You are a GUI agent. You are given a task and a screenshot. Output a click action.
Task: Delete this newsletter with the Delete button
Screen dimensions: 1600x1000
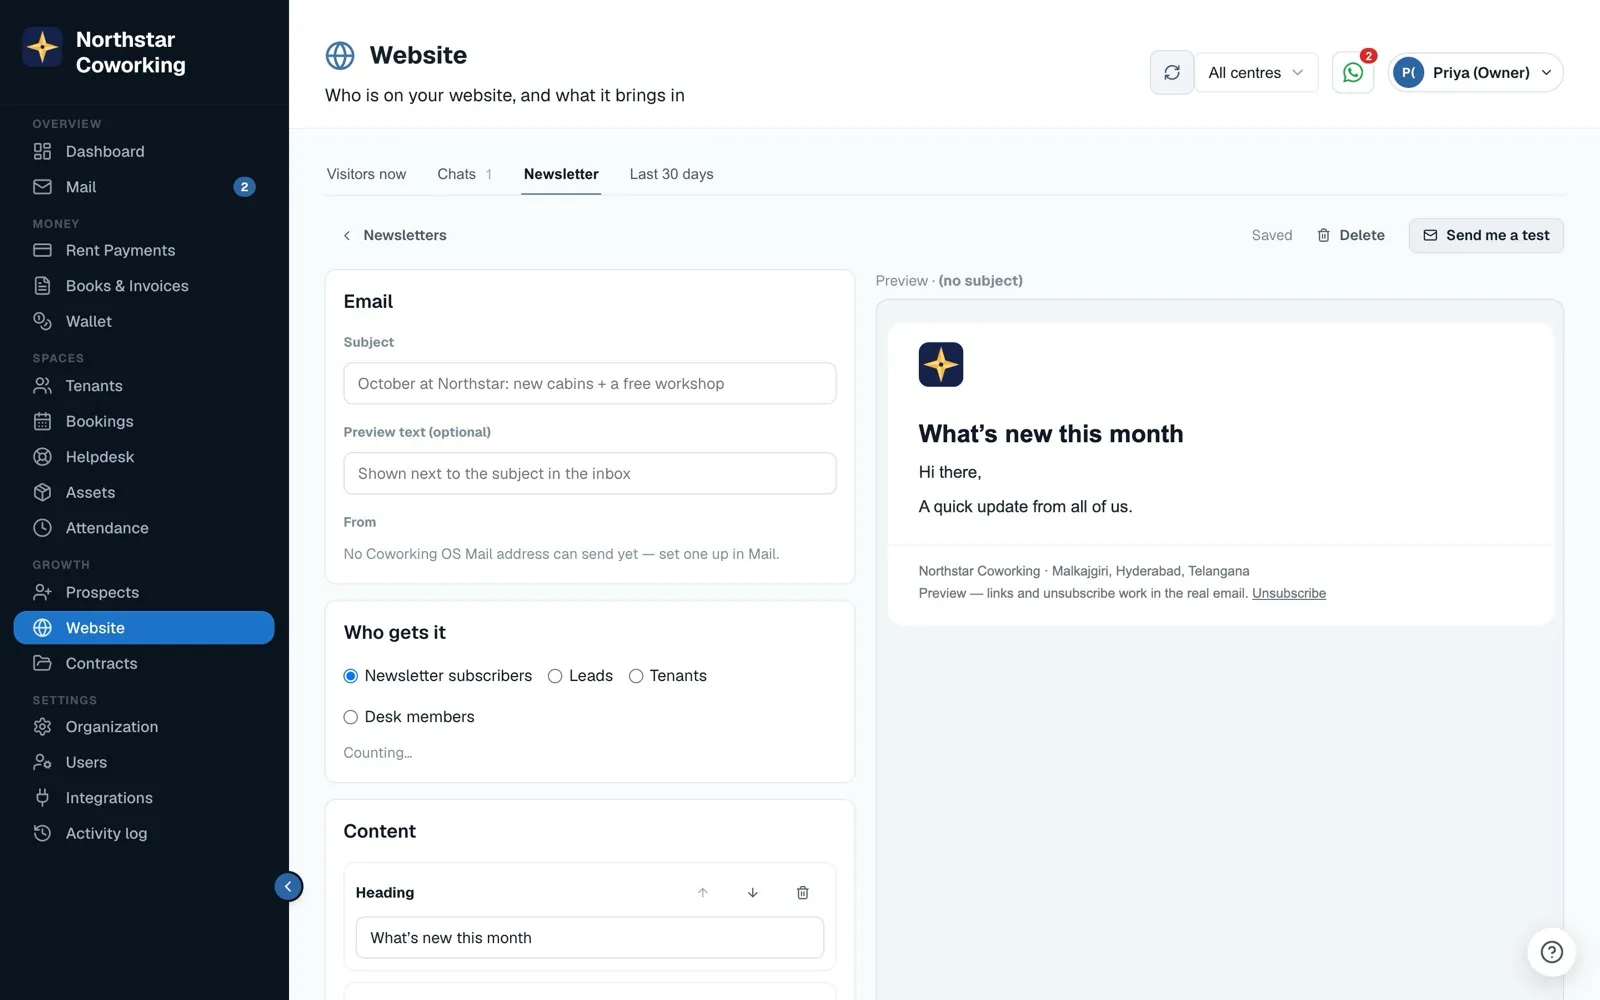pyautogui.click(x=1351, y=236)
